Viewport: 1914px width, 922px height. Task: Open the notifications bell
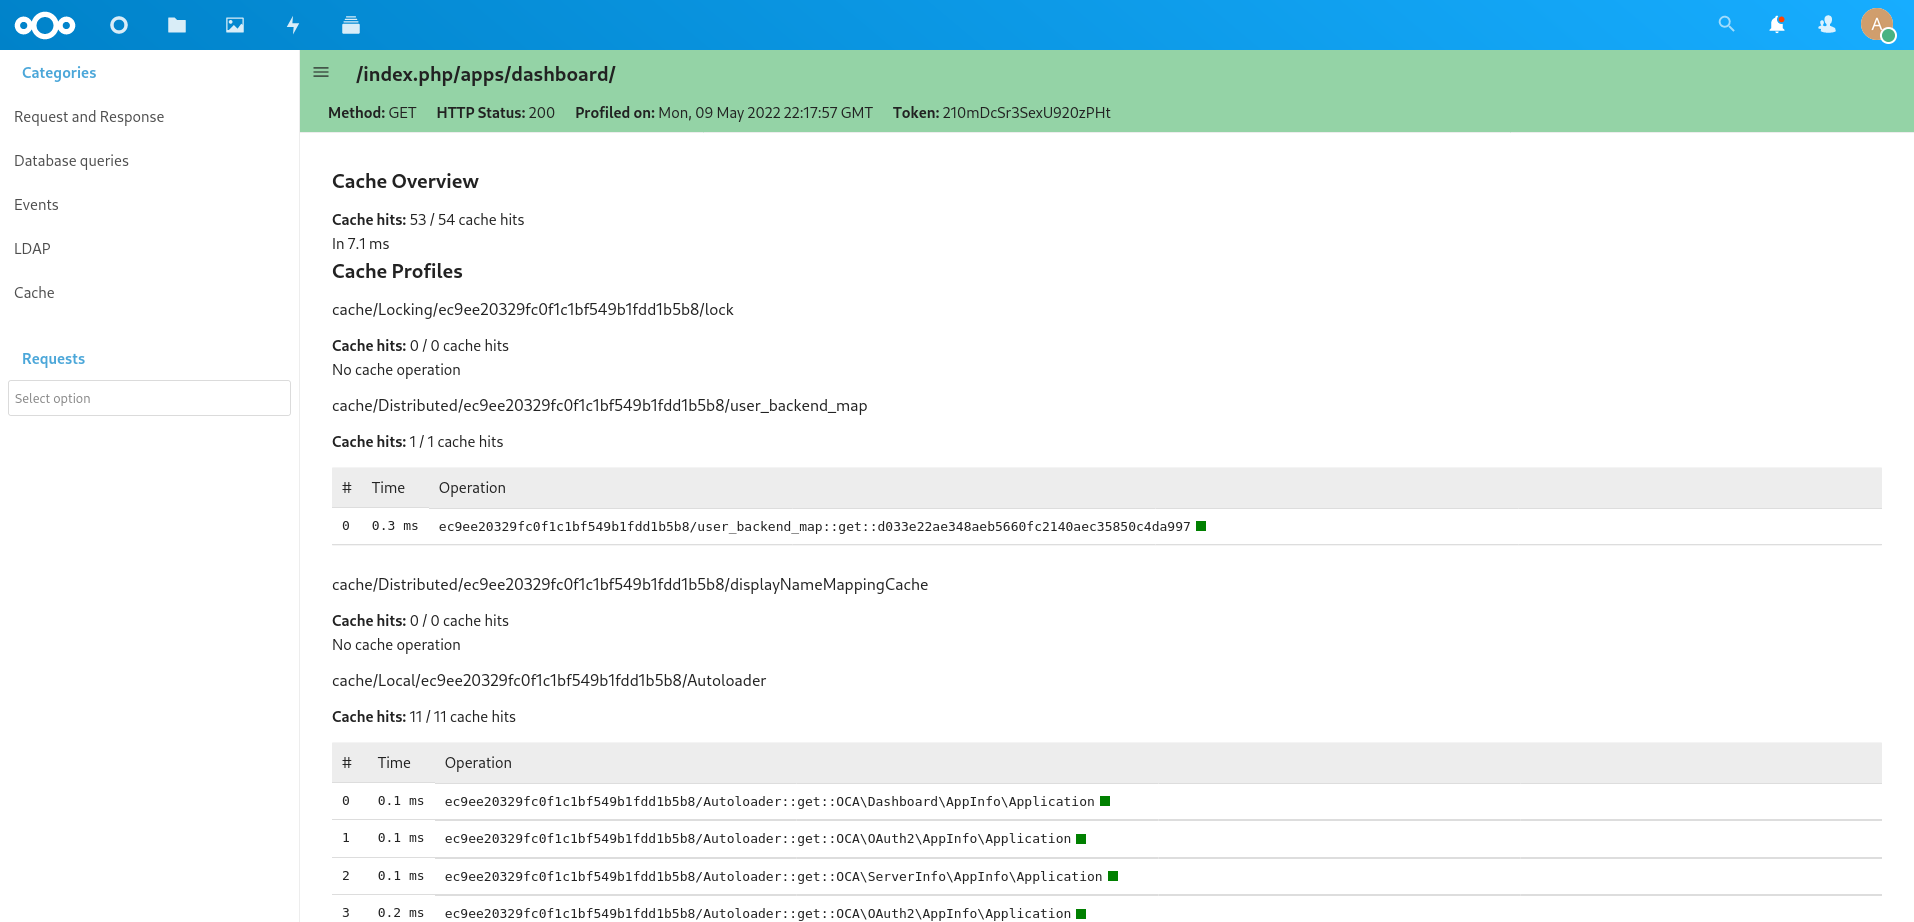[1777, 23]
